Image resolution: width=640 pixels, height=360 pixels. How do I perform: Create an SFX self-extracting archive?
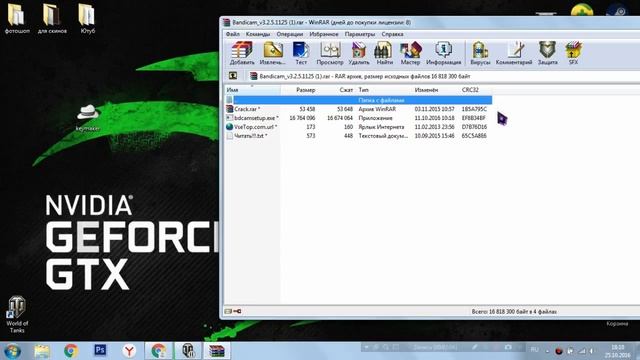pos(573,53)
